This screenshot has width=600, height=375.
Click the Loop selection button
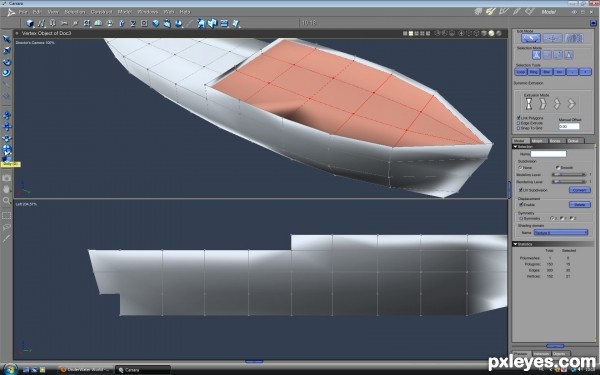pyautogui.click(x=520, y=72)
